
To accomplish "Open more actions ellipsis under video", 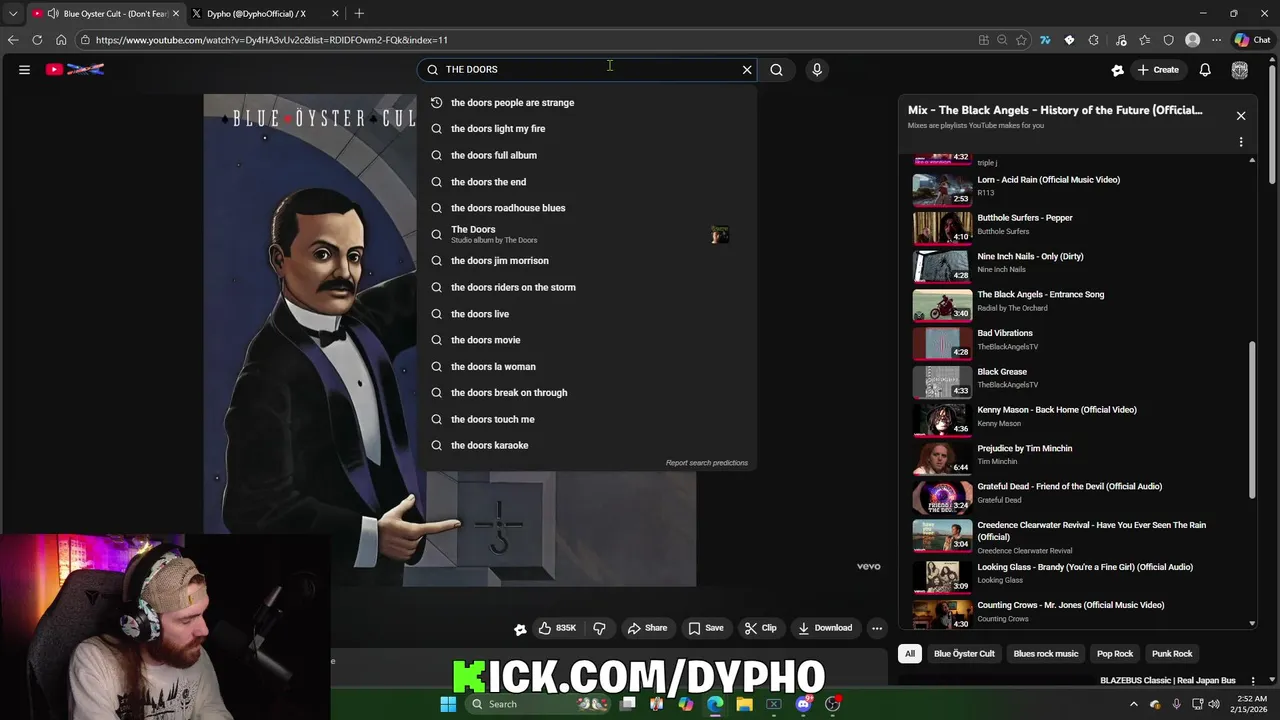I will (877, 628).
